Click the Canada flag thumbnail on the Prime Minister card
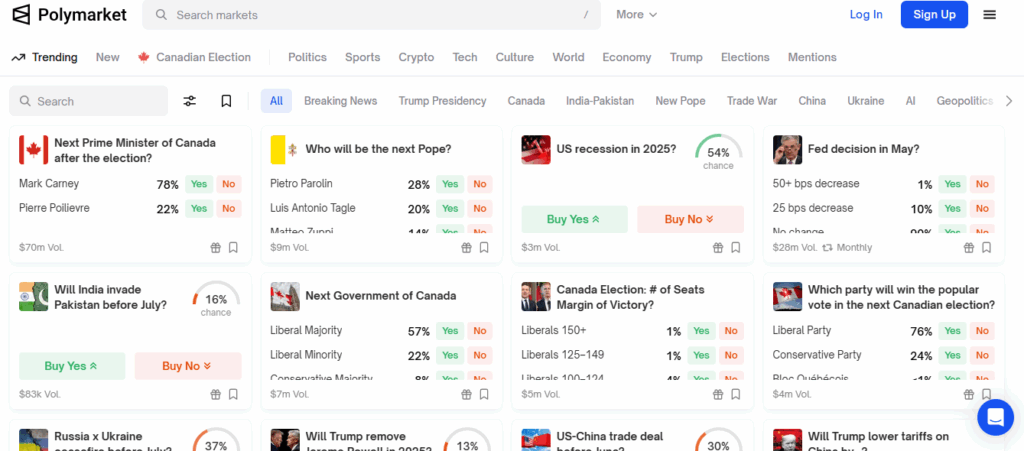Screen dimensions: 1024x451 pyautogui.click(x=34, y=150)
